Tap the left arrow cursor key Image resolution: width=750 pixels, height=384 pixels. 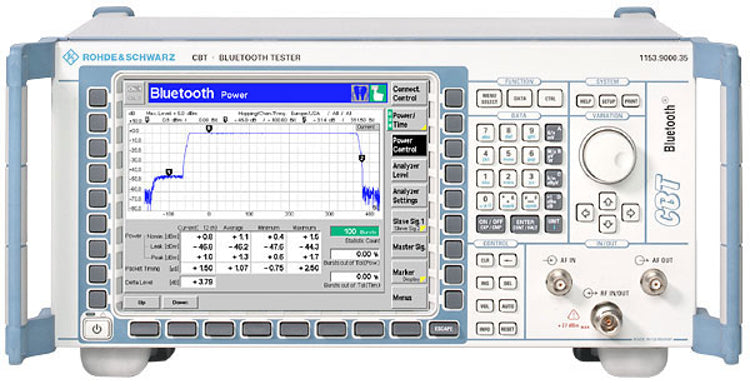pyautogui.click(x=585, y=212)
